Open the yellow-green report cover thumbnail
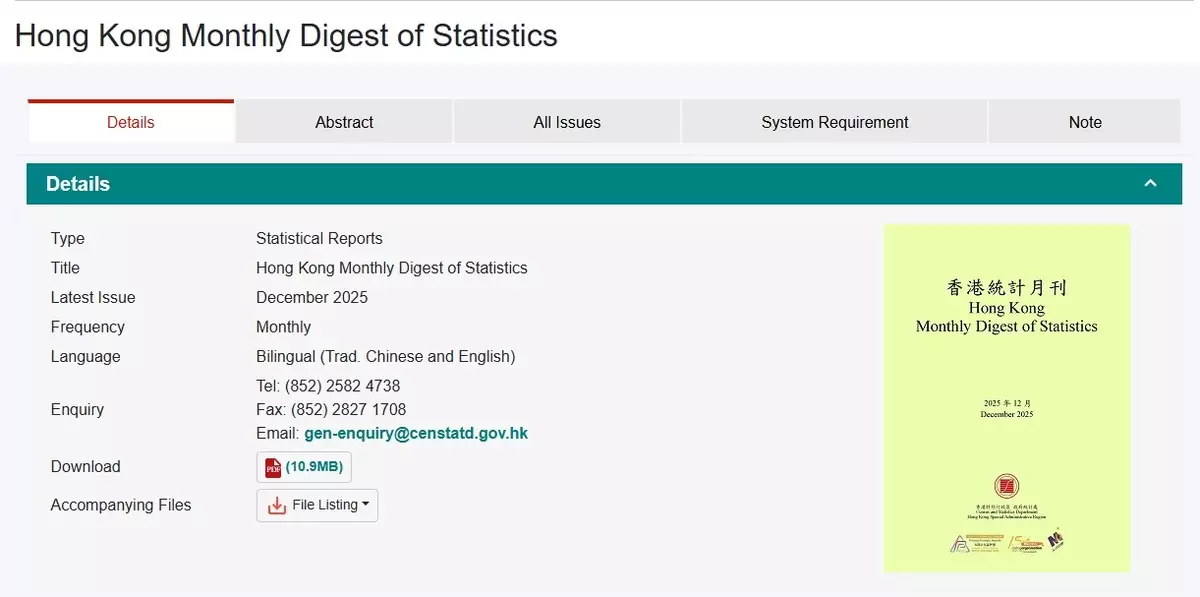Image resolution: width=1200 pixels, height=597 pixels. pos(1006,398)
